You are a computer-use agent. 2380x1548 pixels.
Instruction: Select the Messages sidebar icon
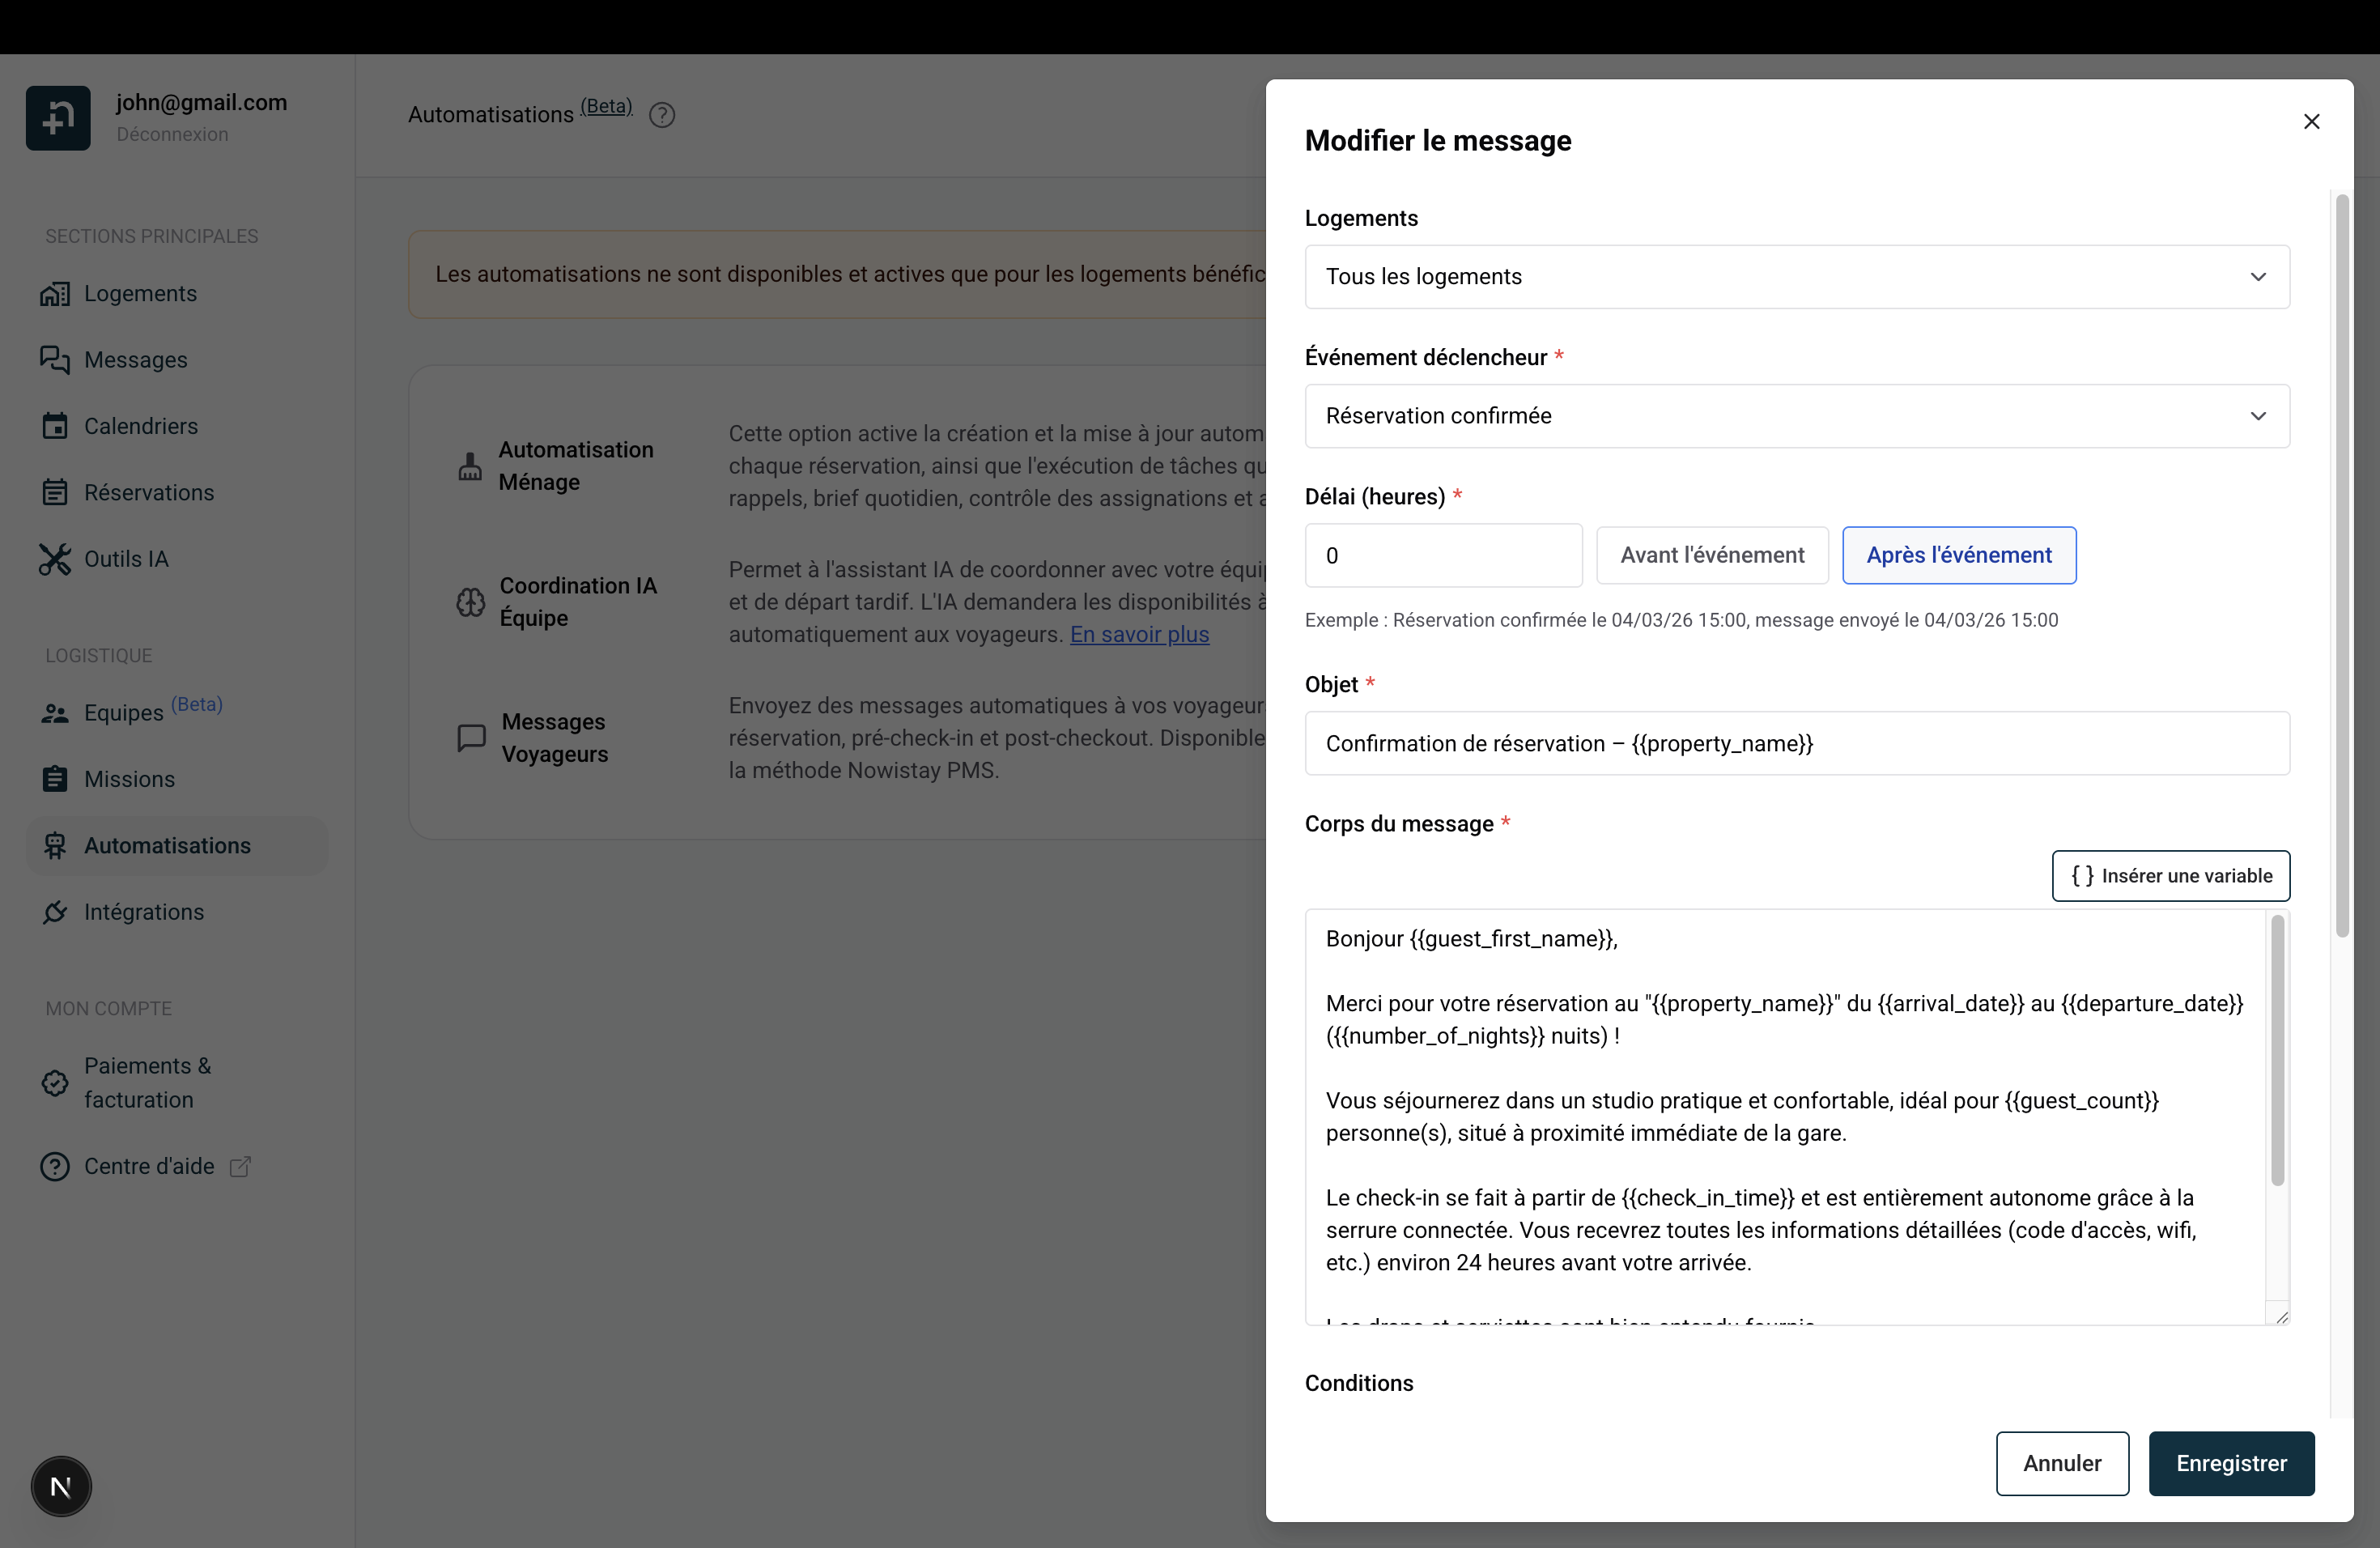pyautogui.click(x=57, y=360)
